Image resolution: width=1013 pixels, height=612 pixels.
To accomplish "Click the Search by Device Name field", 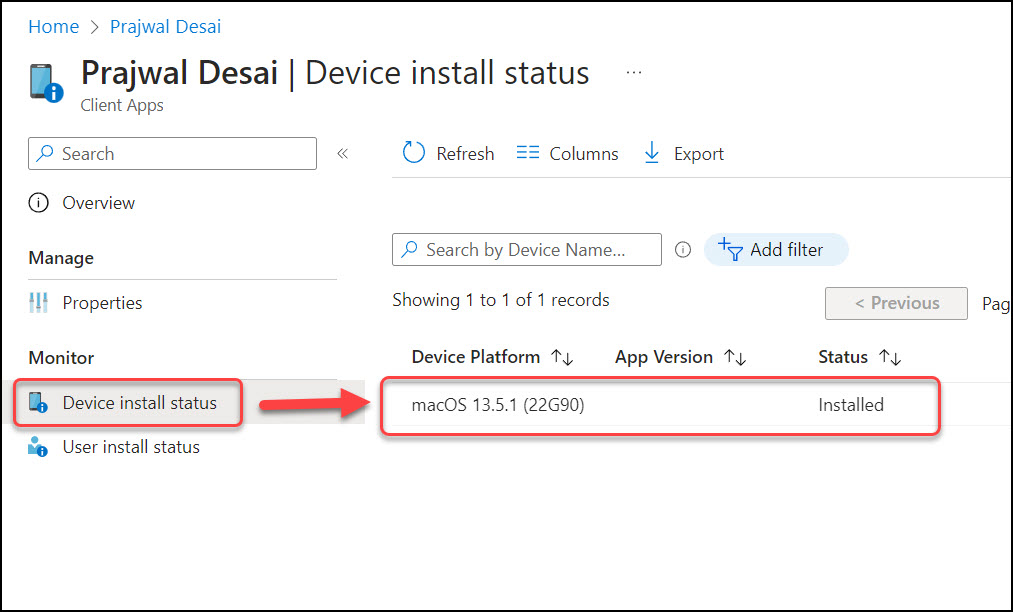I will 527,249.
